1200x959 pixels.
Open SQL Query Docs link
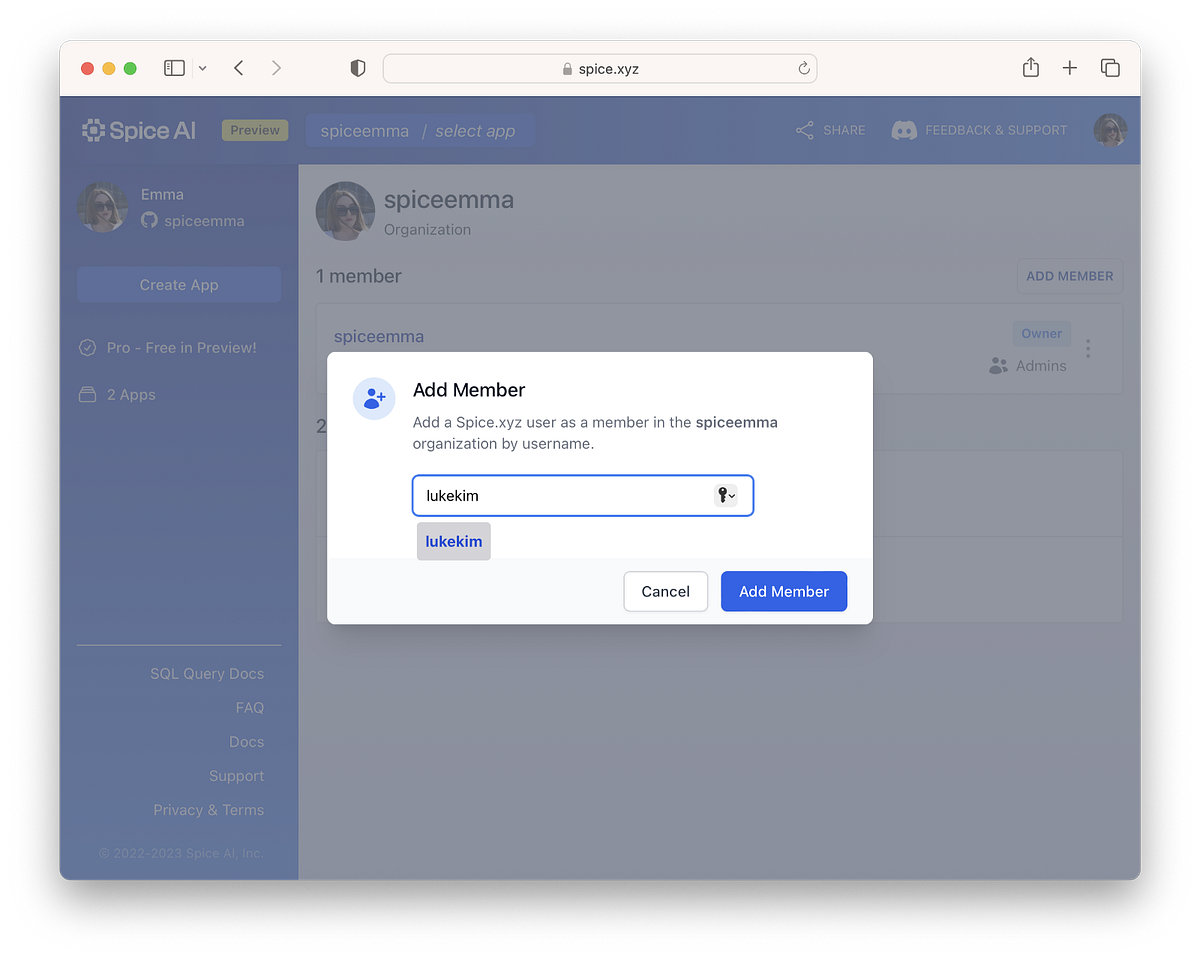pos(207,673)
